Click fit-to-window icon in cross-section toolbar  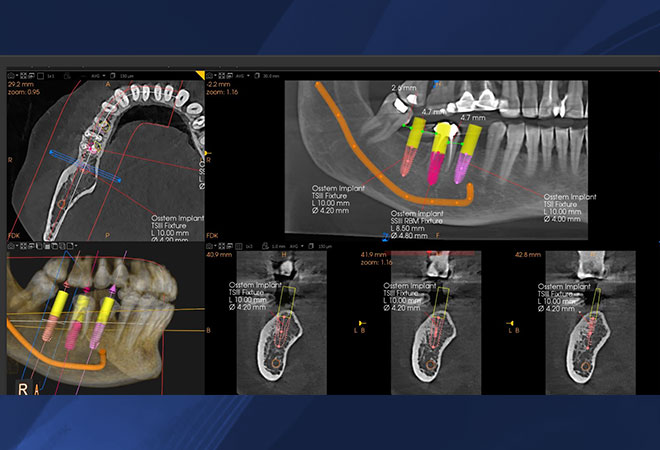click(222, 246)
